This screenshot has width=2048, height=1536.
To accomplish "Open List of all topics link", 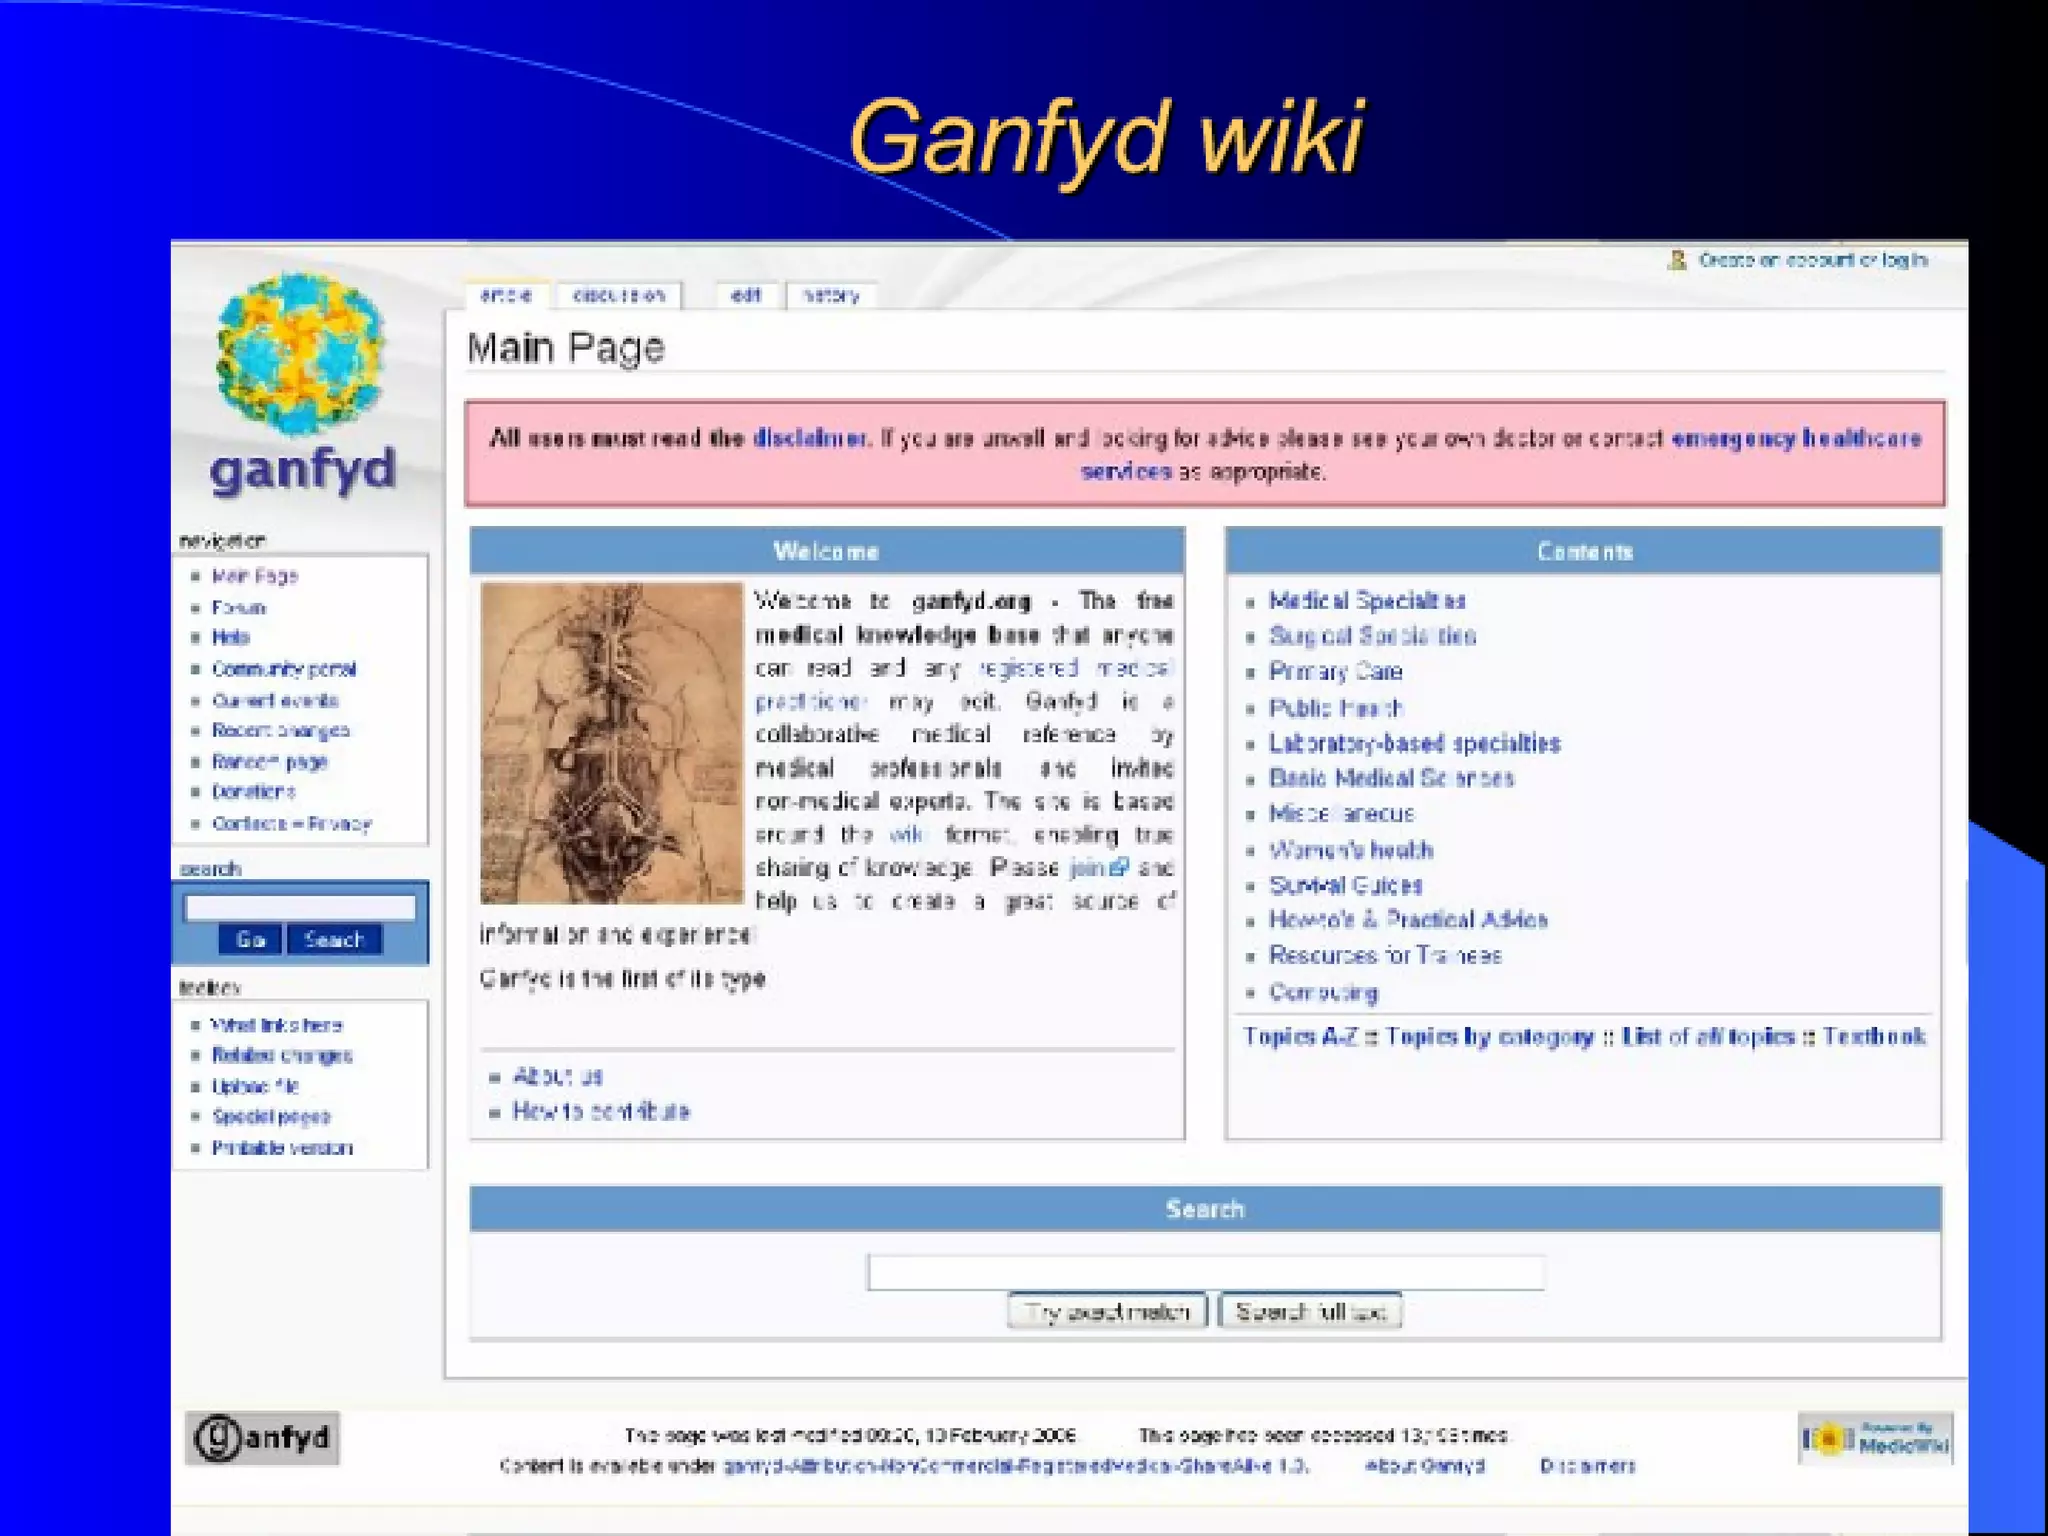I will point(1709,1036).
